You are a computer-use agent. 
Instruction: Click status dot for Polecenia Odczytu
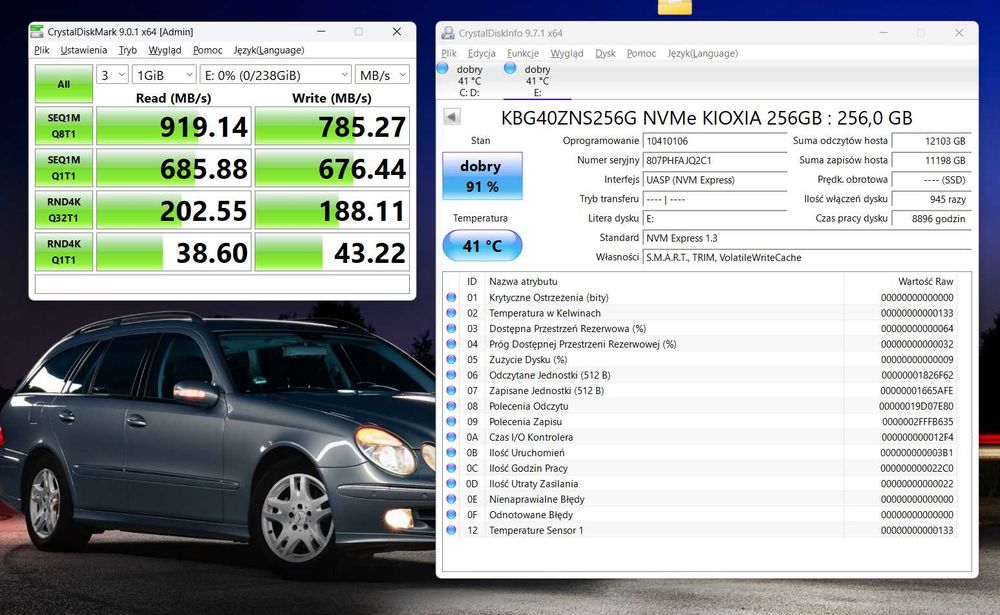click(x=451, y=406)
